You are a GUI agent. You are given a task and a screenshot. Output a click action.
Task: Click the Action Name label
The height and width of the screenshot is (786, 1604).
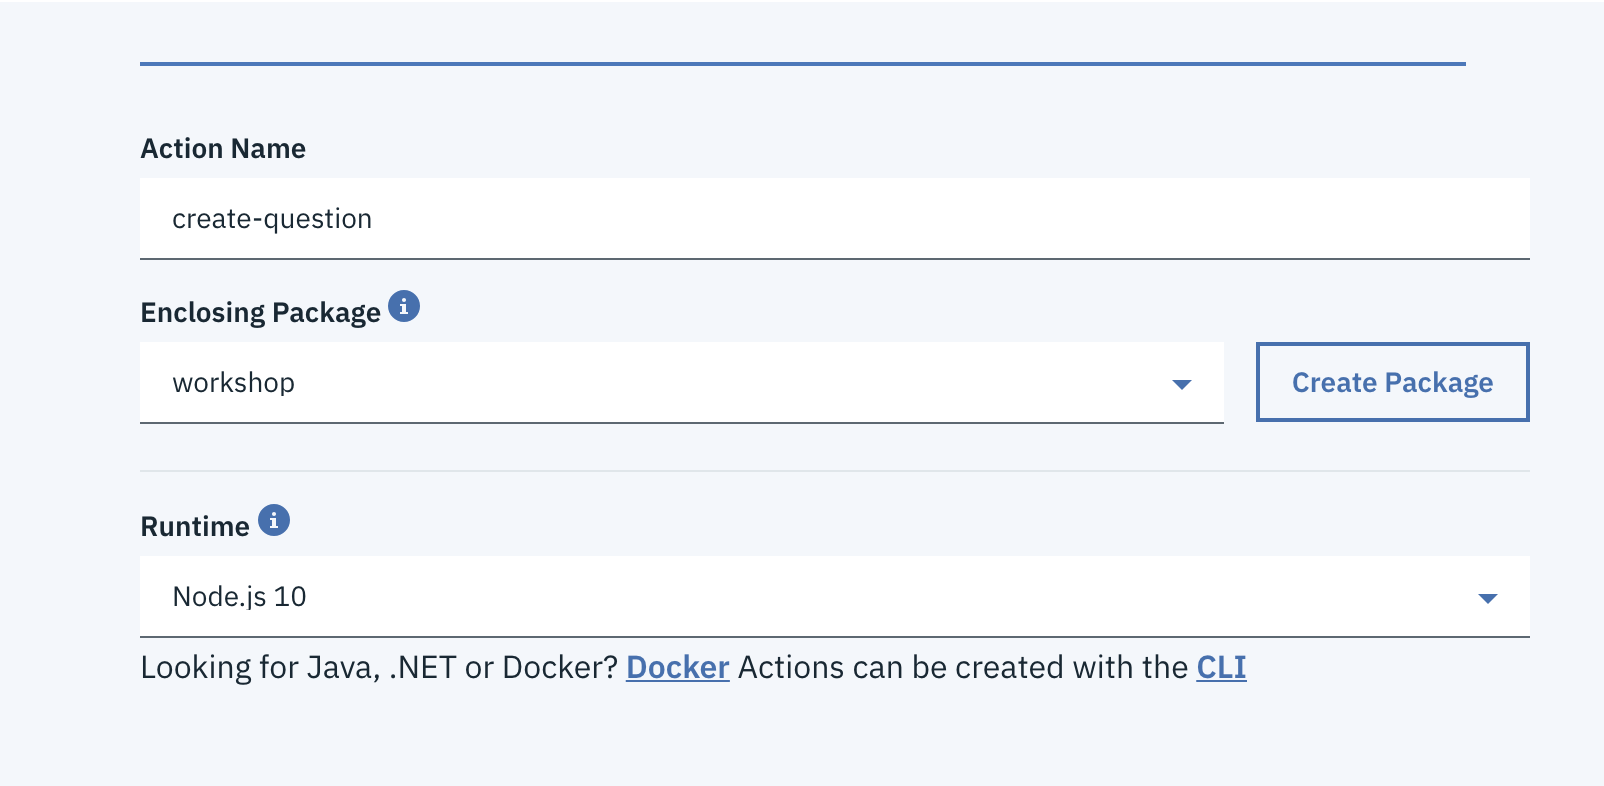pyautogui.click(x=223, y=148)
